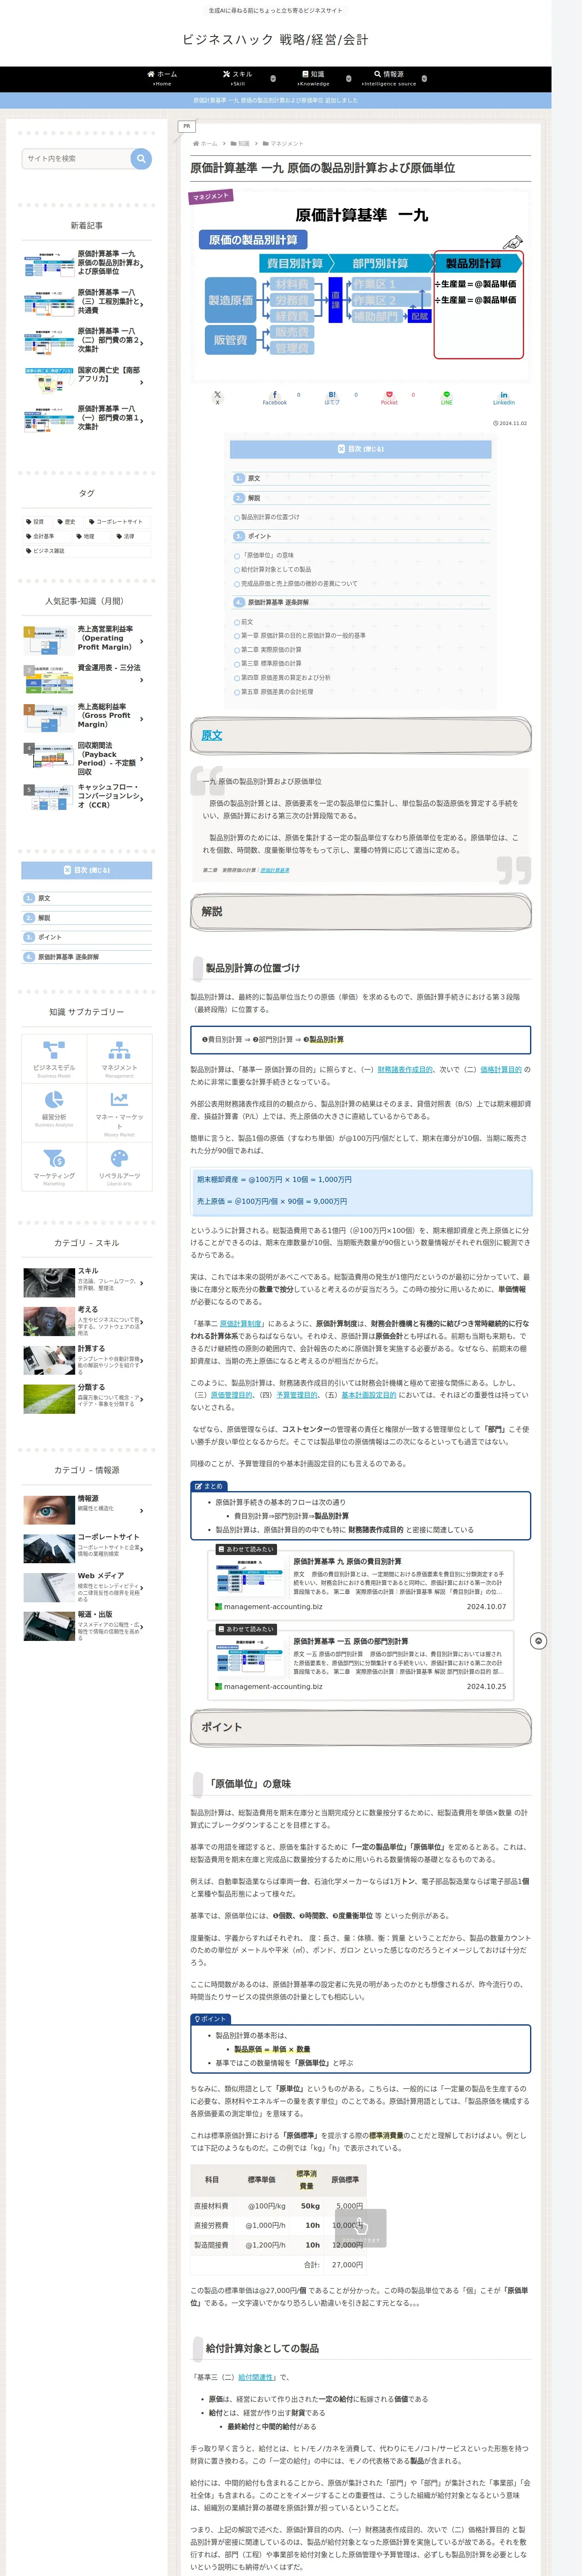The width and height of the screenshot is (582, 2576).
Task: Open the 情報源 (Intelligence source) menu item
Action: pyautogui.click(x=389, y=78)
